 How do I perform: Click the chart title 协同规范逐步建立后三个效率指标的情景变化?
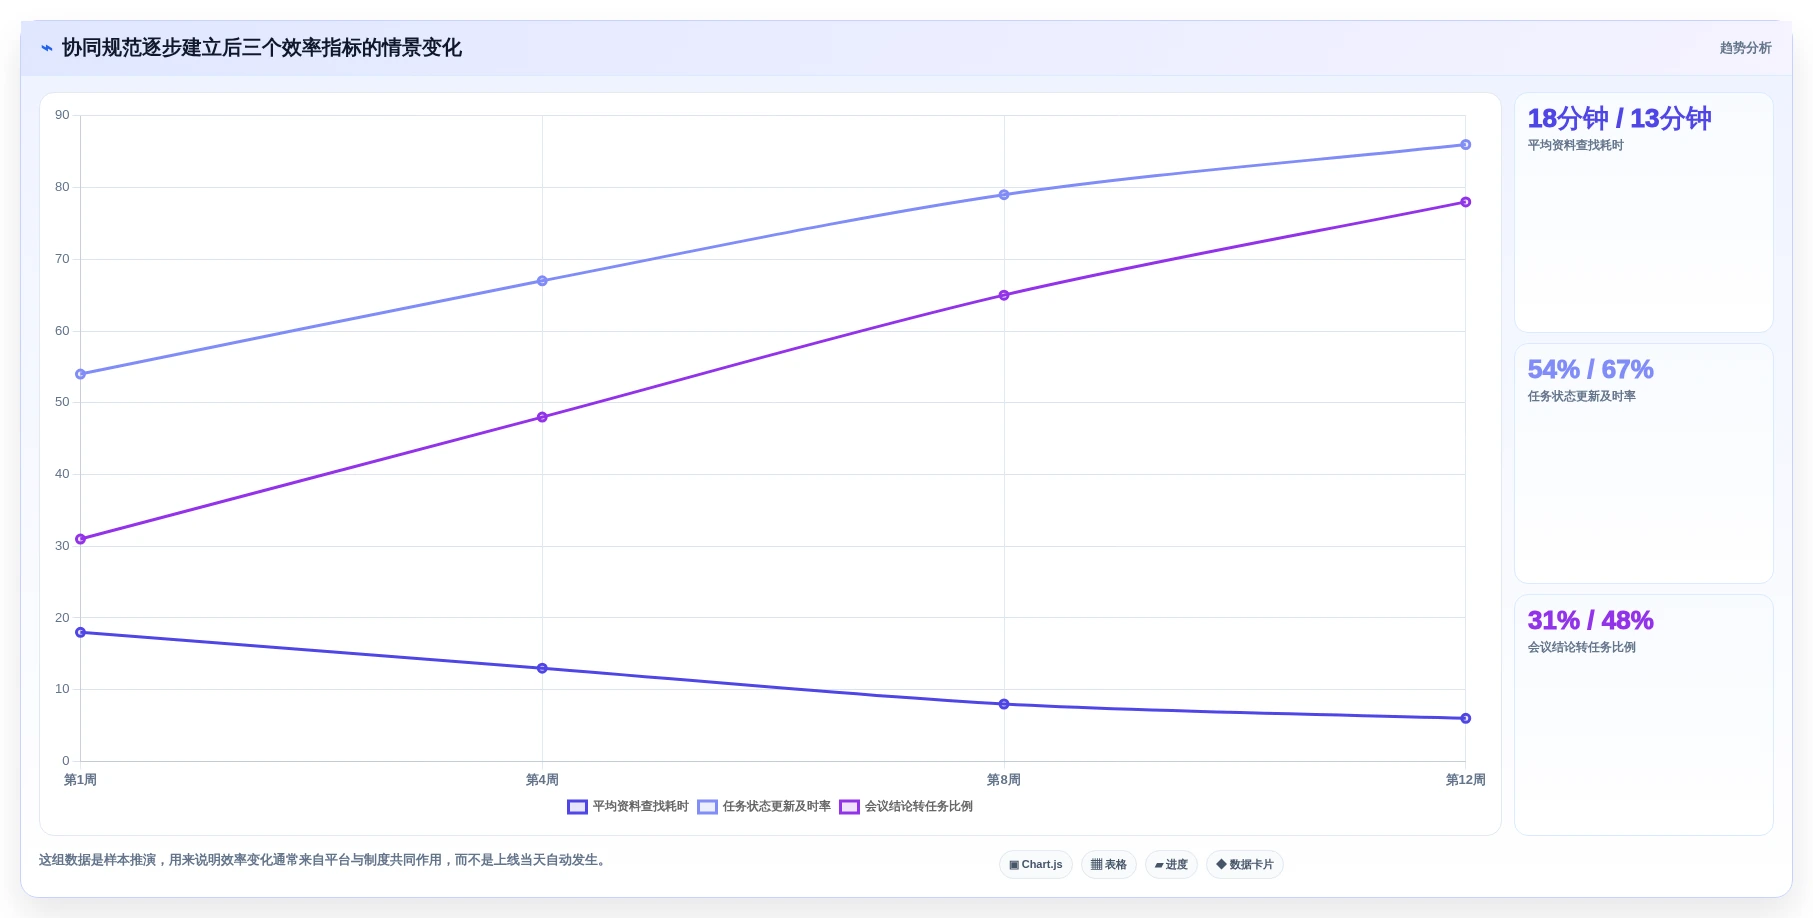tap(262, 48)
